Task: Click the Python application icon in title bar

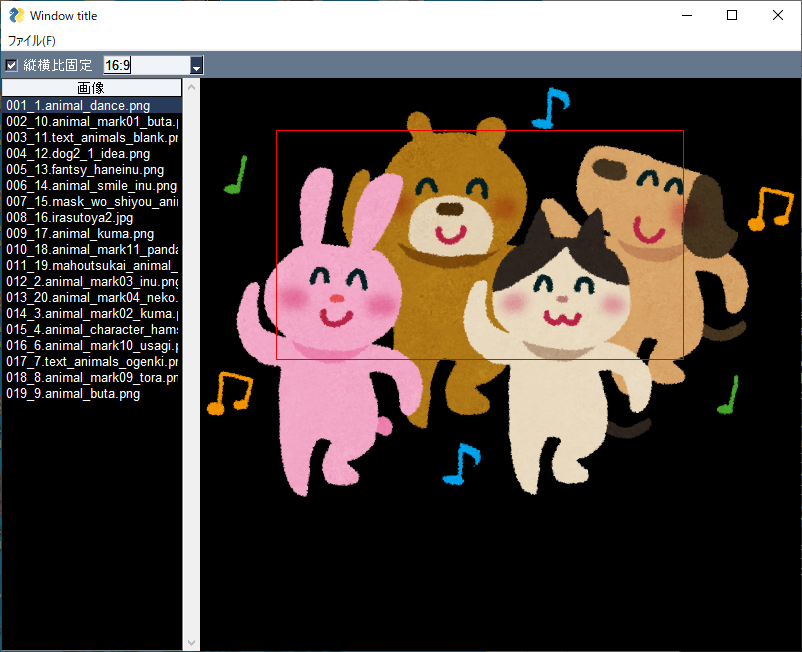Action: (17, 15)
